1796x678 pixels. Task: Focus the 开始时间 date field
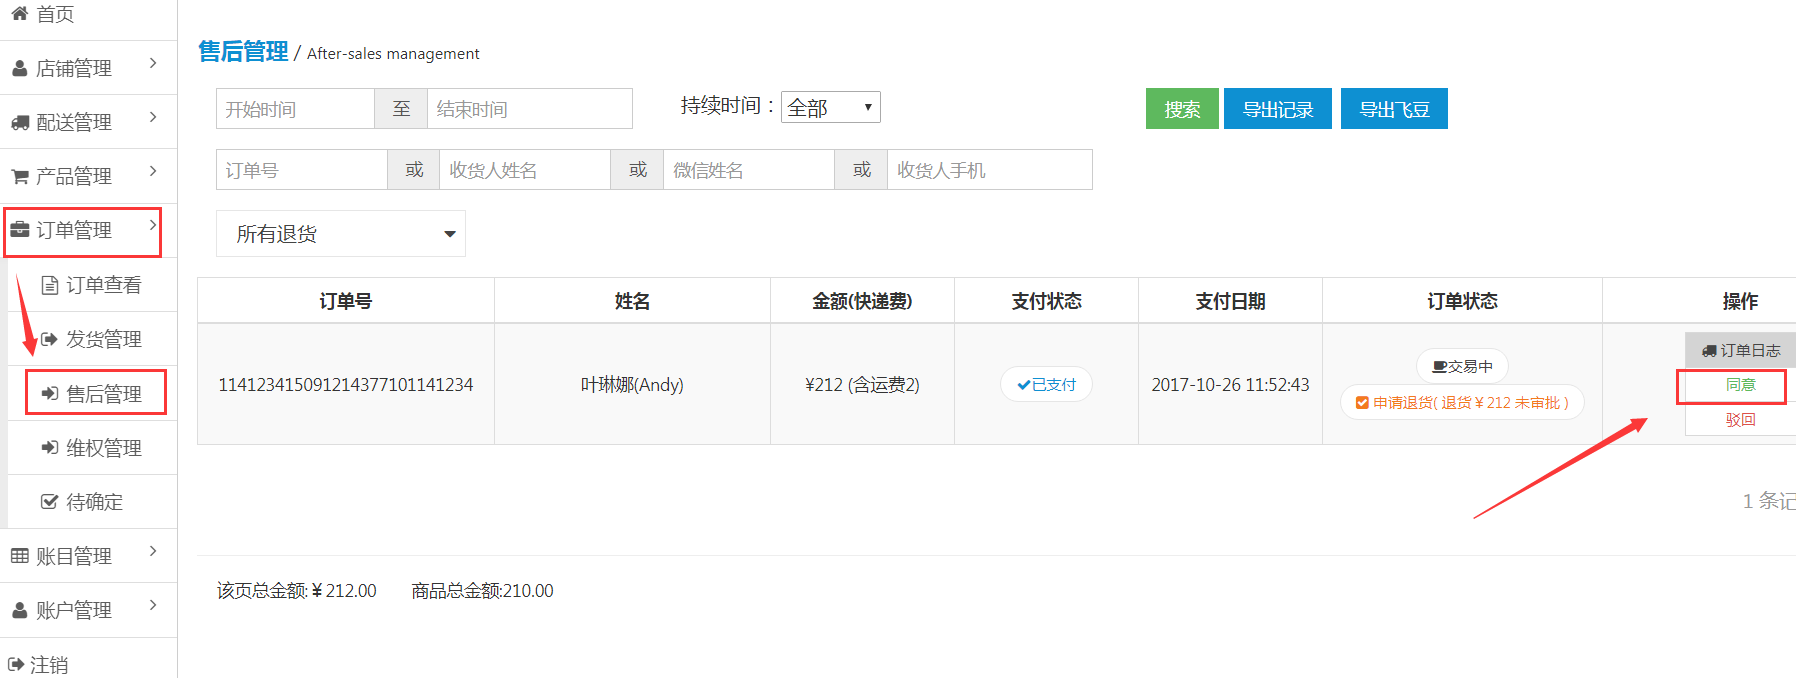[295, 109]
